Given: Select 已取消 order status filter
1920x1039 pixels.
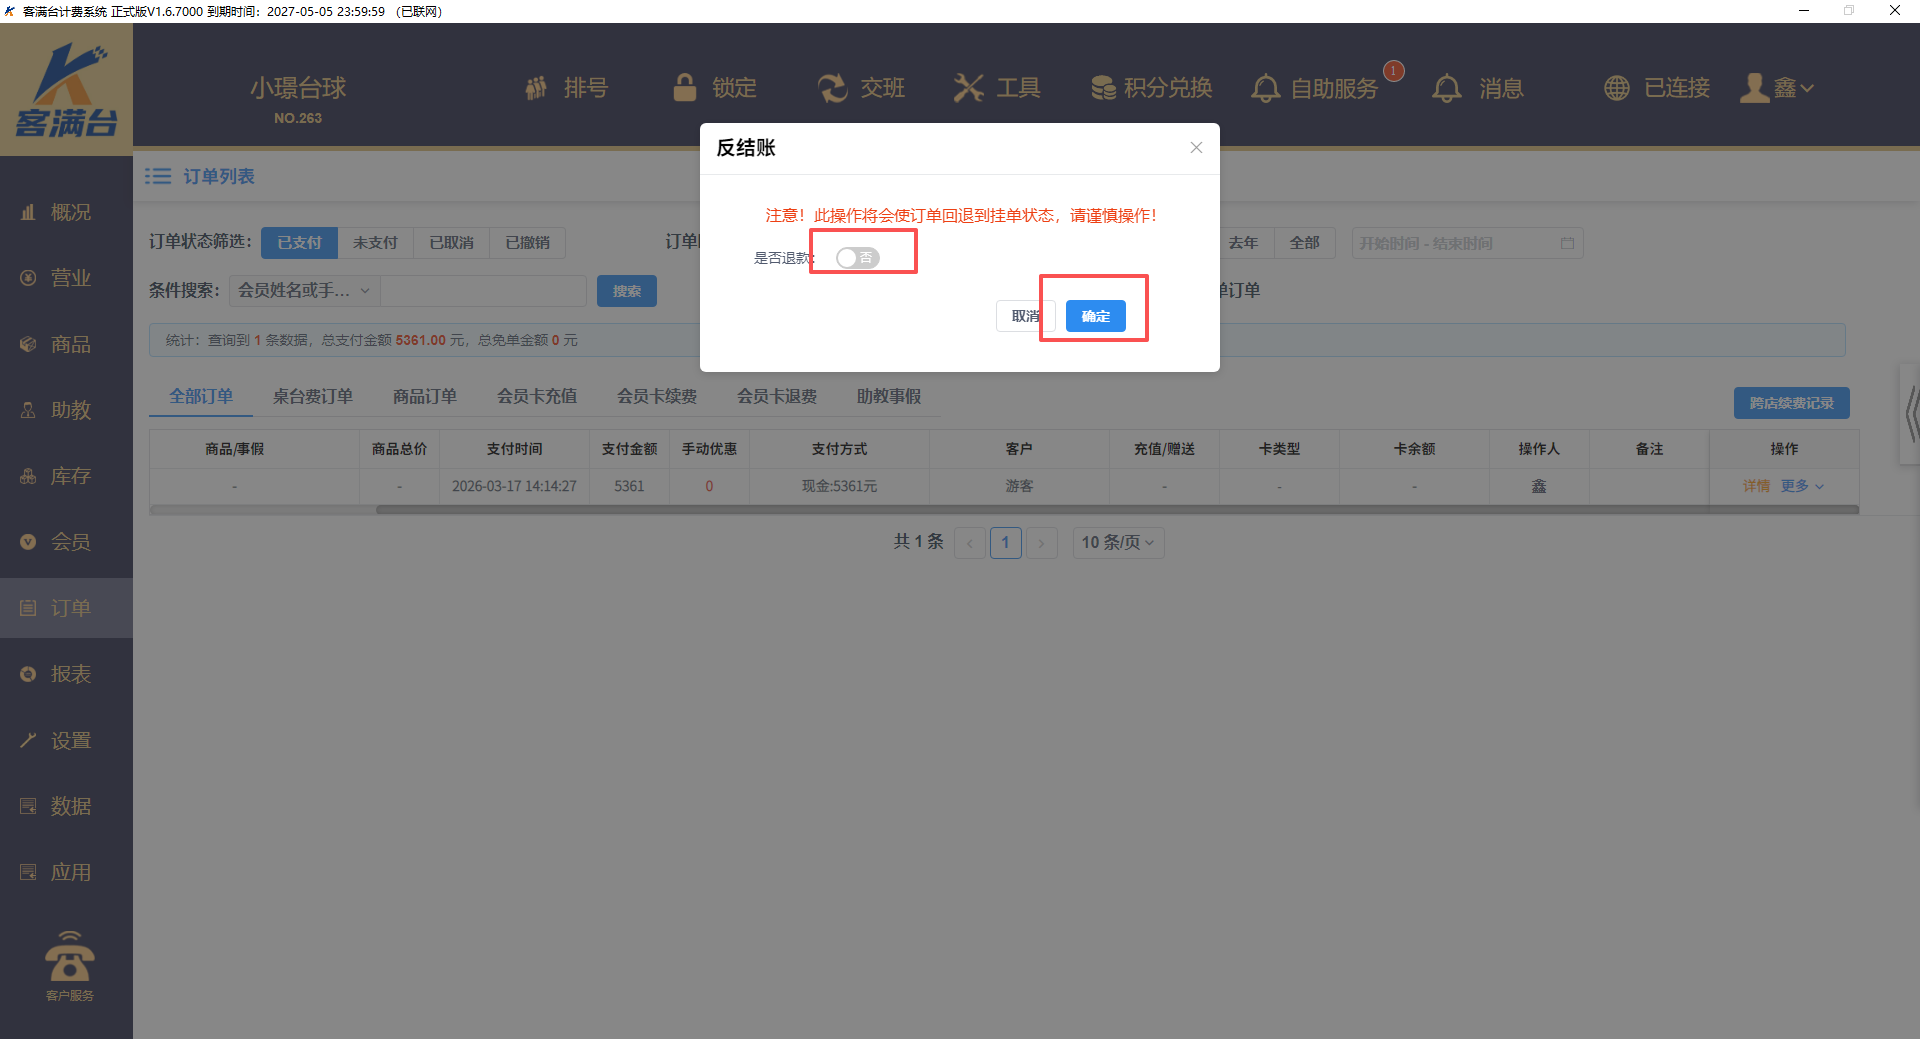Looking at the screenshot, I should point(451,243).
